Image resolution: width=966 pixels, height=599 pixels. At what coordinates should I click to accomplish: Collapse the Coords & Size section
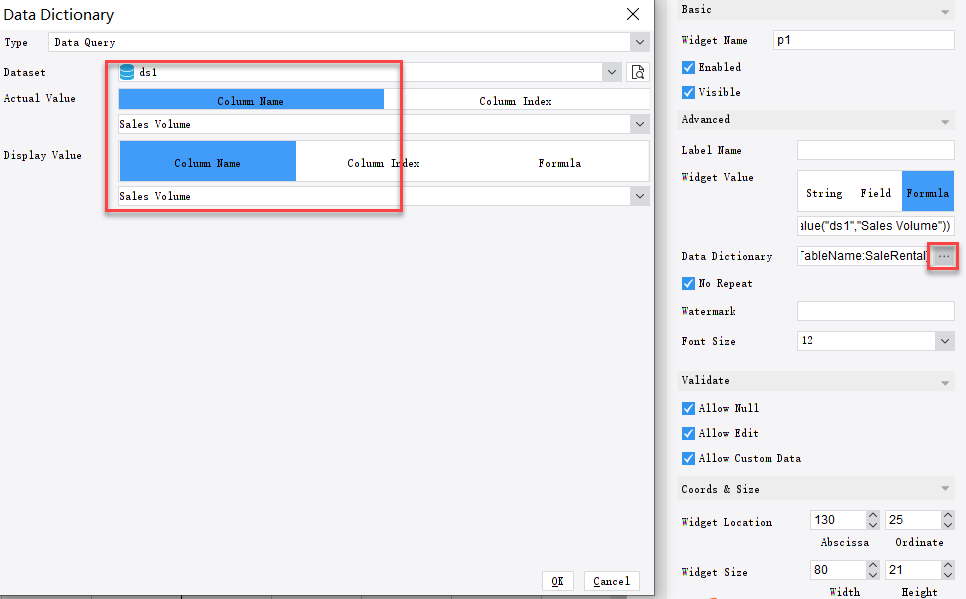944,489
